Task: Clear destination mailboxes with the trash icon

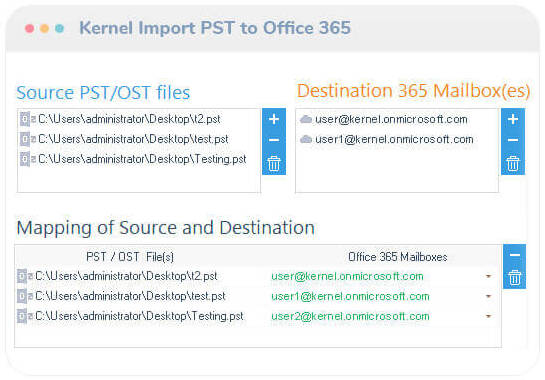Action: (513, 163)
